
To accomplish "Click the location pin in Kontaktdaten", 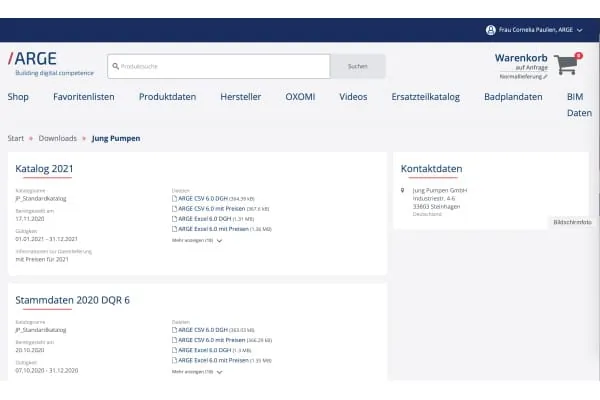I will tap(402, 190).
